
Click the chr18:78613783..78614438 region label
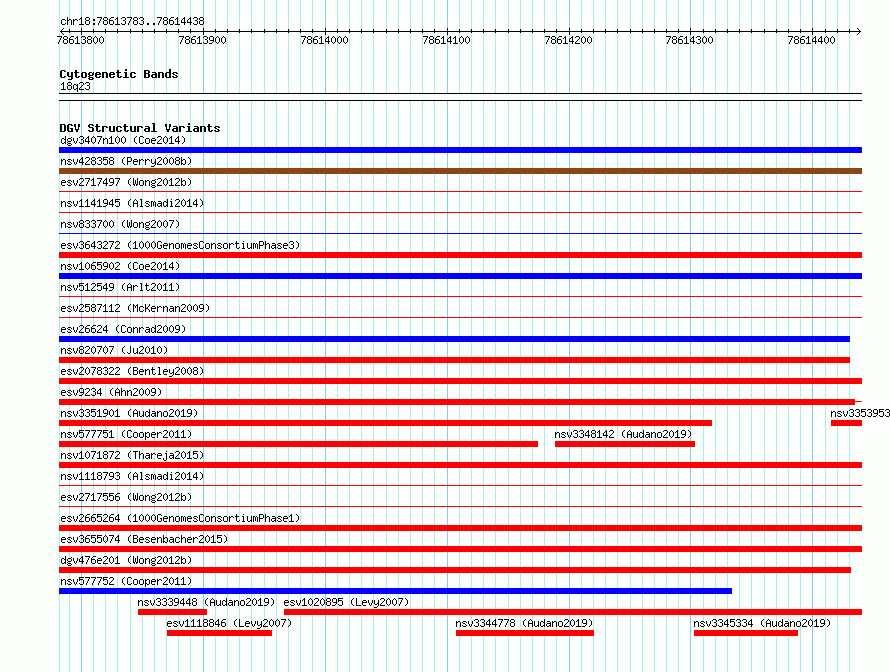pos(132,21)
